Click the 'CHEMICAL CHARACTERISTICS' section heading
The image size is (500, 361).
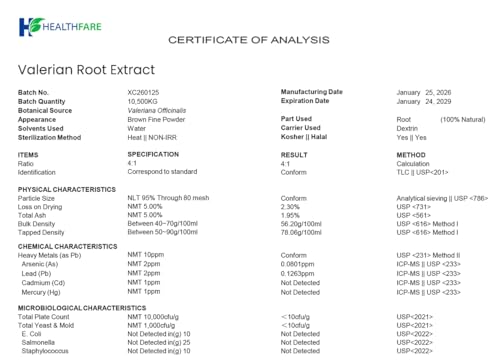[67, 247]
